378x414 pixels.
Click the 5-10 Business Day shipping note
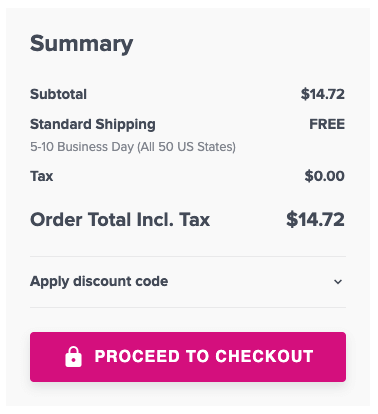click(133, 147)
